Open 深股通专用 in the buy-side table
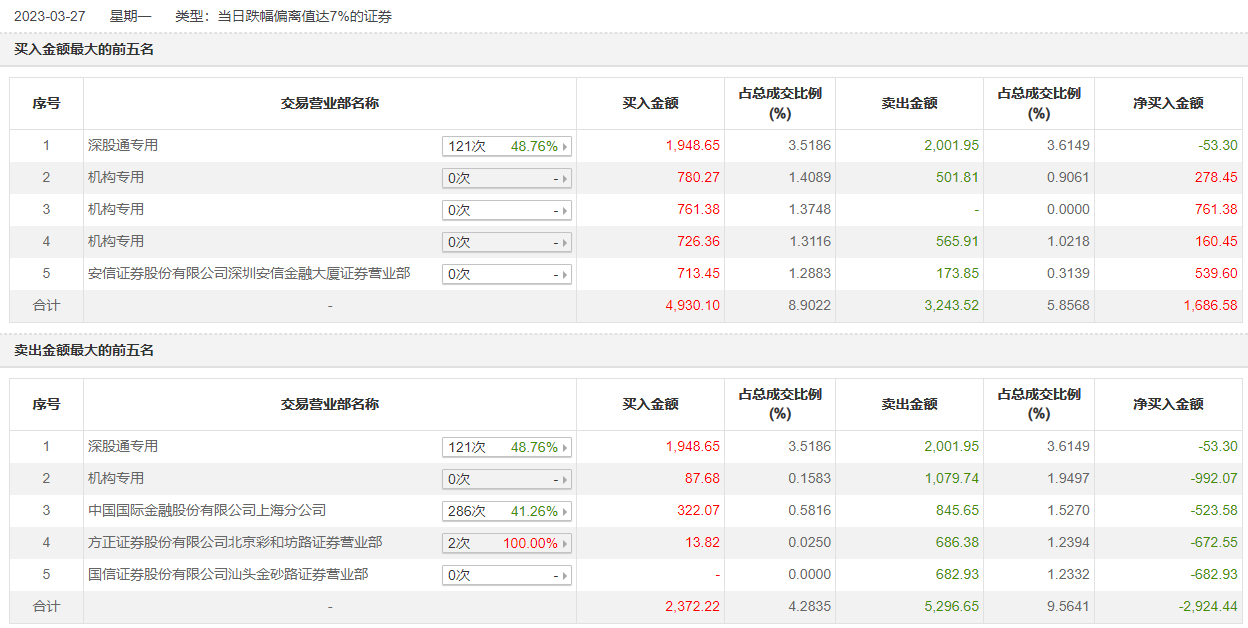 click(123, 145)
